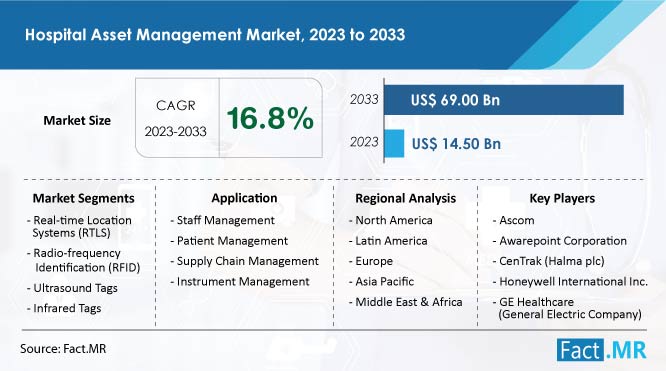Viewport: 666px width, 371px height.
Task: Click the US$ 69.00 Bn label
Action: click(455, 100)
